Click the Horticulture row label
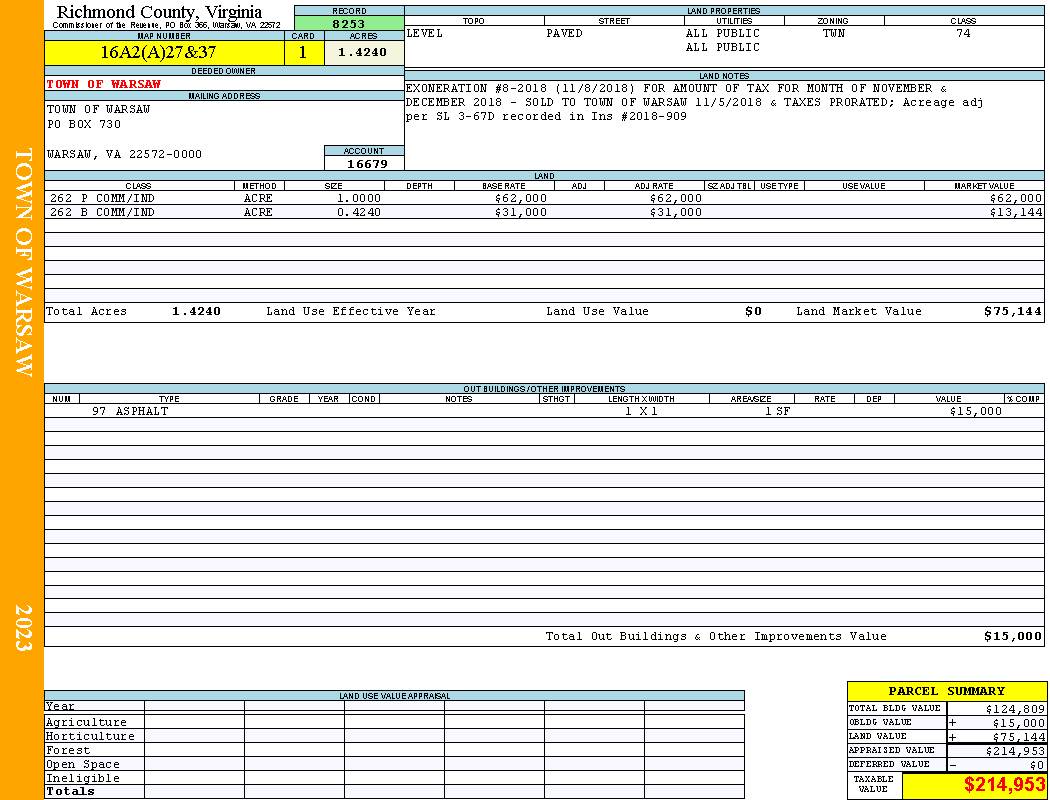This screenshot has height=800, width=1050. tap(90, 736)
